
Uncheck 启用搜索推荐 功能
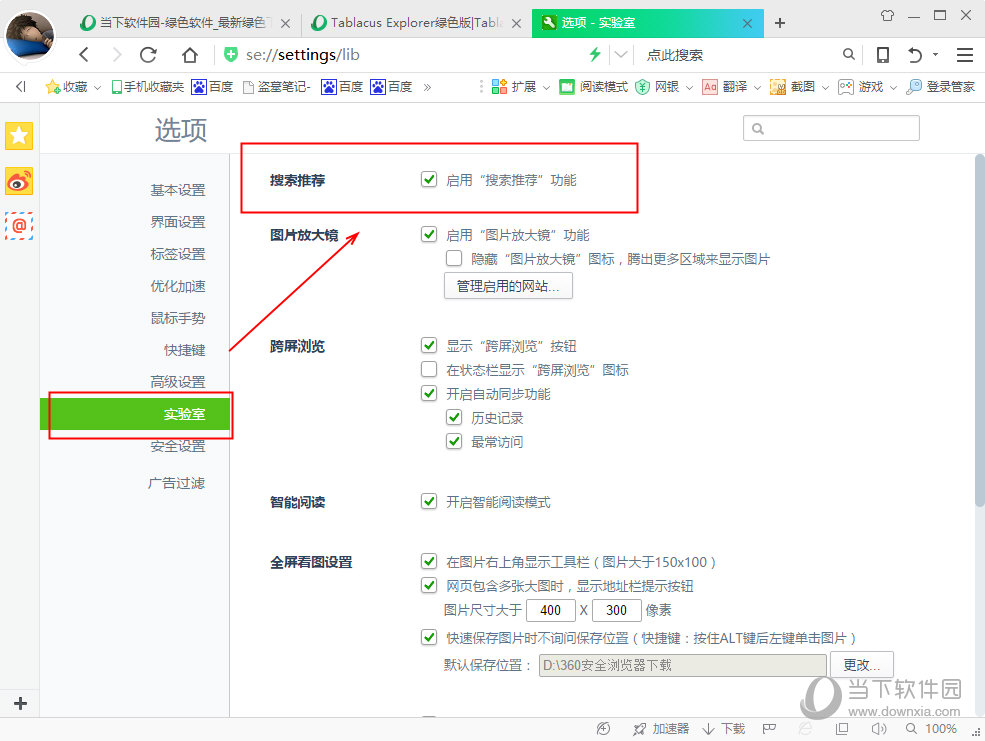click(x=429, y=179)
